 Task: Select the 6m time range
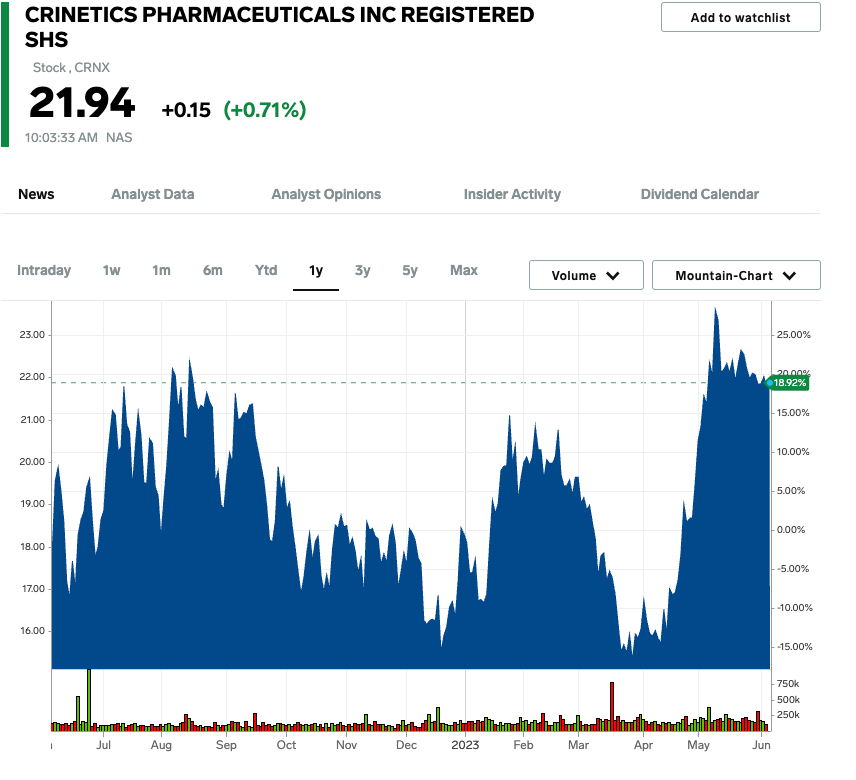[212, 270]
